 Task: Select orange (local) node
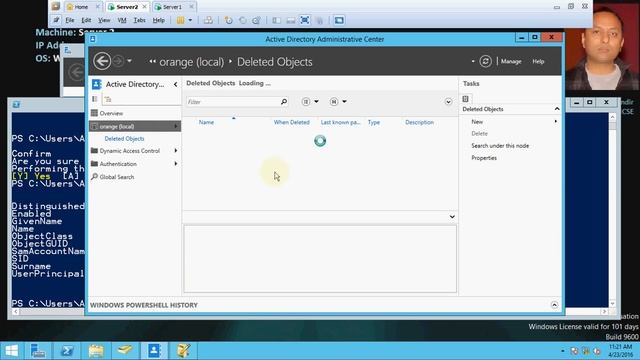135,126
